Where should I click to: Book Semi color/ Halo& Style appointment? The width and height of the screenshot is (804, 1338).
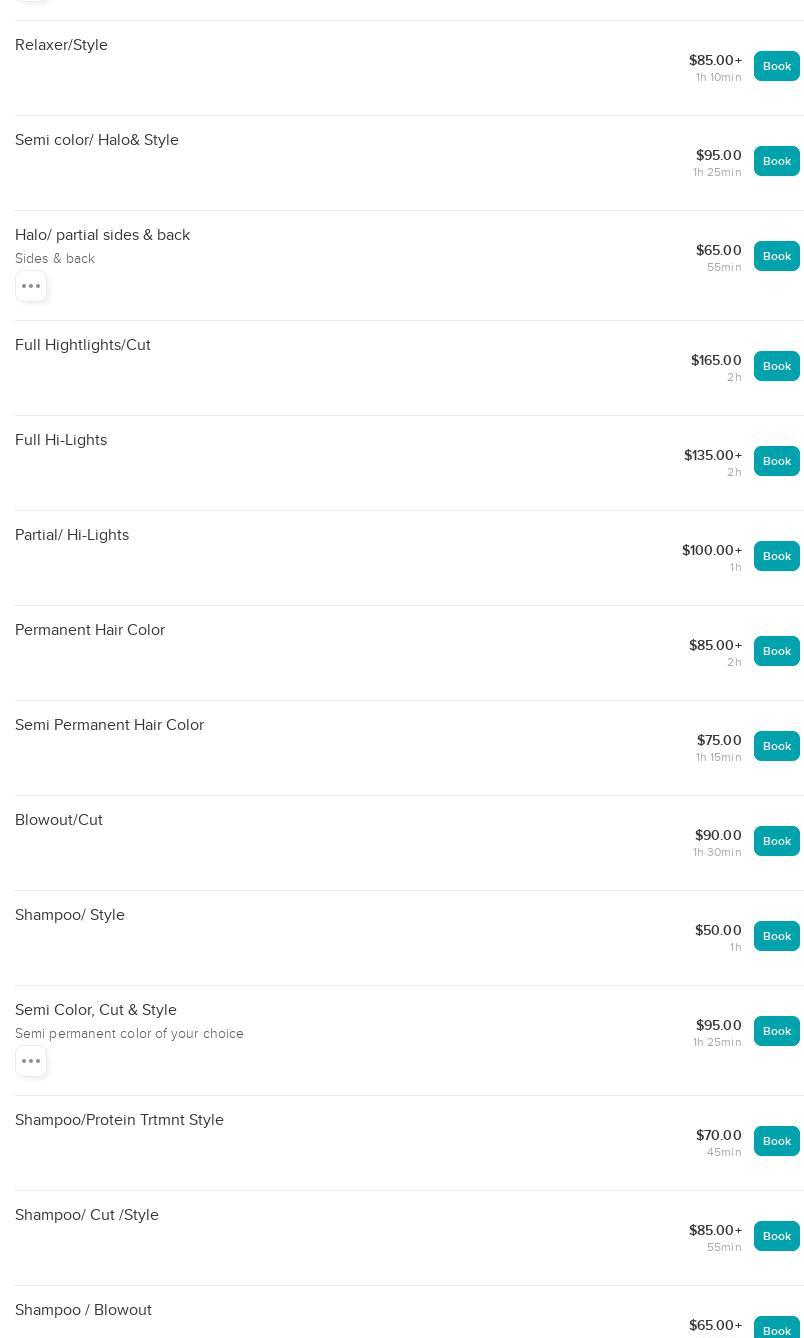click(x=776, y=161)
